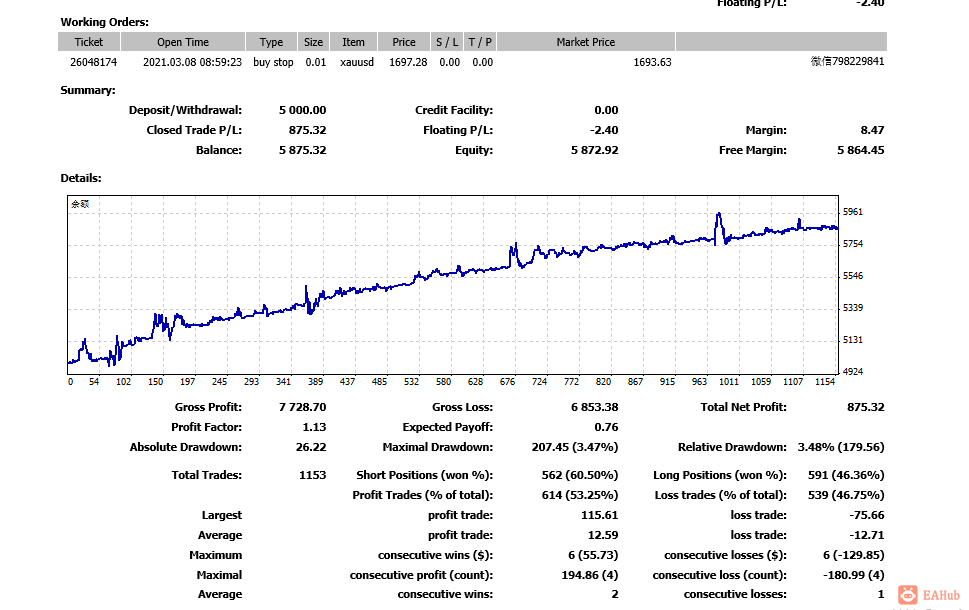
Task: Click the Balance value 5 875.32
Action: click(x=302, y=150)
